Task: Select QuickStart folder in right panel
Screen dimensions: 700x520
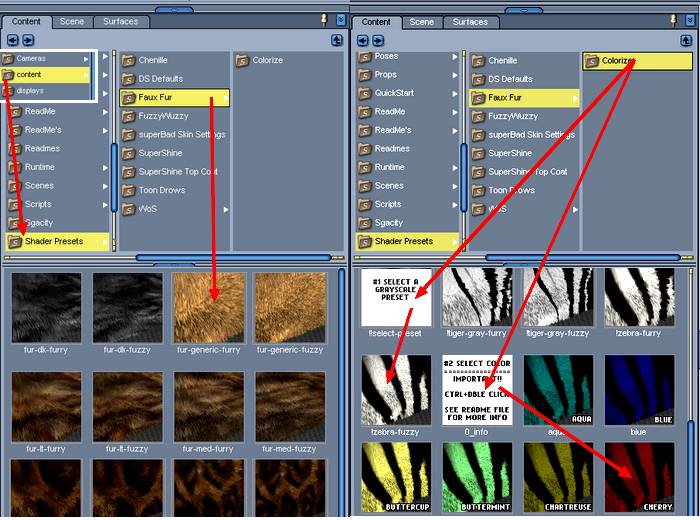Action: coord(407,93)
